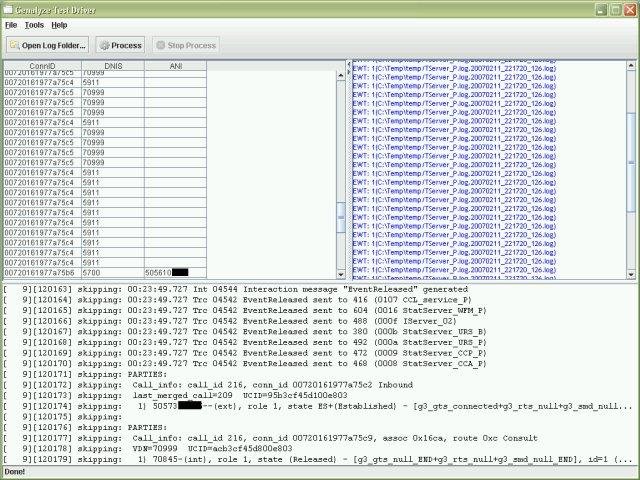Viewport: 640px width, 480px height.
Task: Open the Tools menu
Action: (x=34, y=25)
